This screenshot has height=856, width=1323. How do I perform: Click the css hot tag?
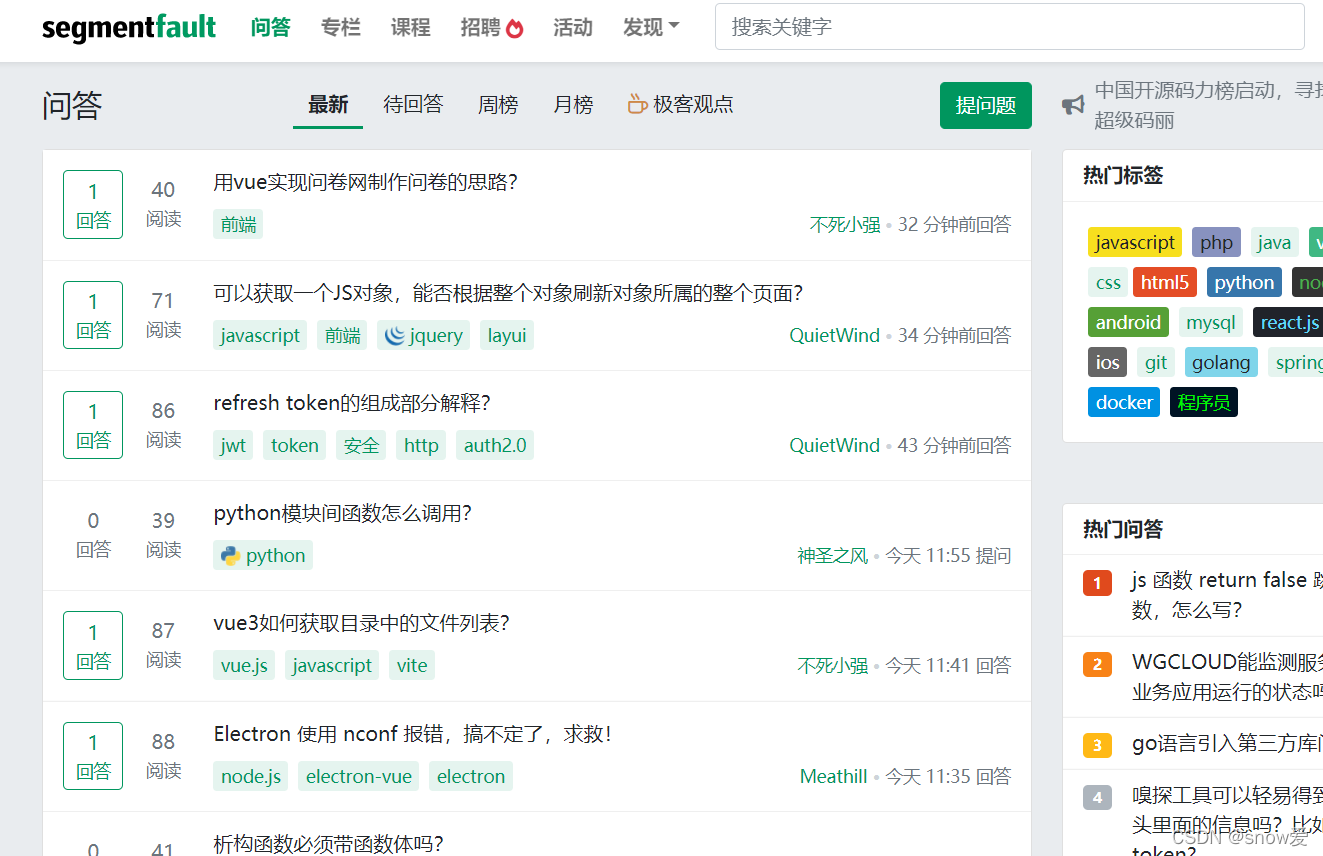click(x=1108, y=282)
